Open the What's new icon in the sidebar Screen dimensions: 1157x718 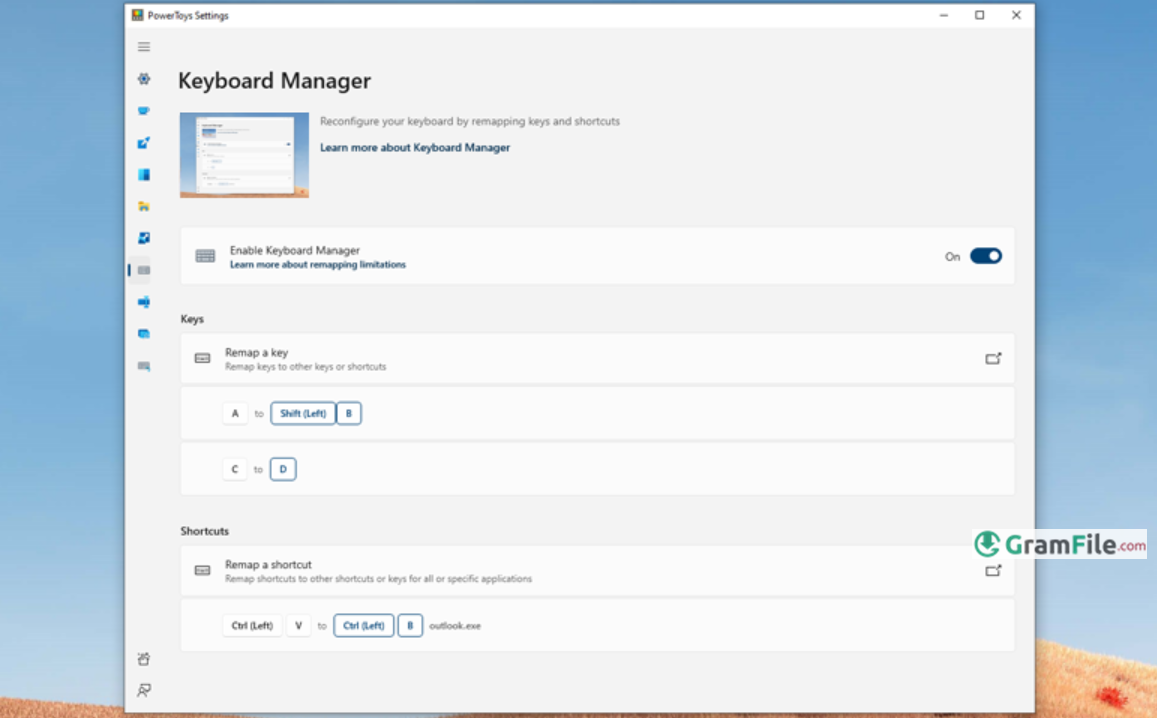click(144, 659)
